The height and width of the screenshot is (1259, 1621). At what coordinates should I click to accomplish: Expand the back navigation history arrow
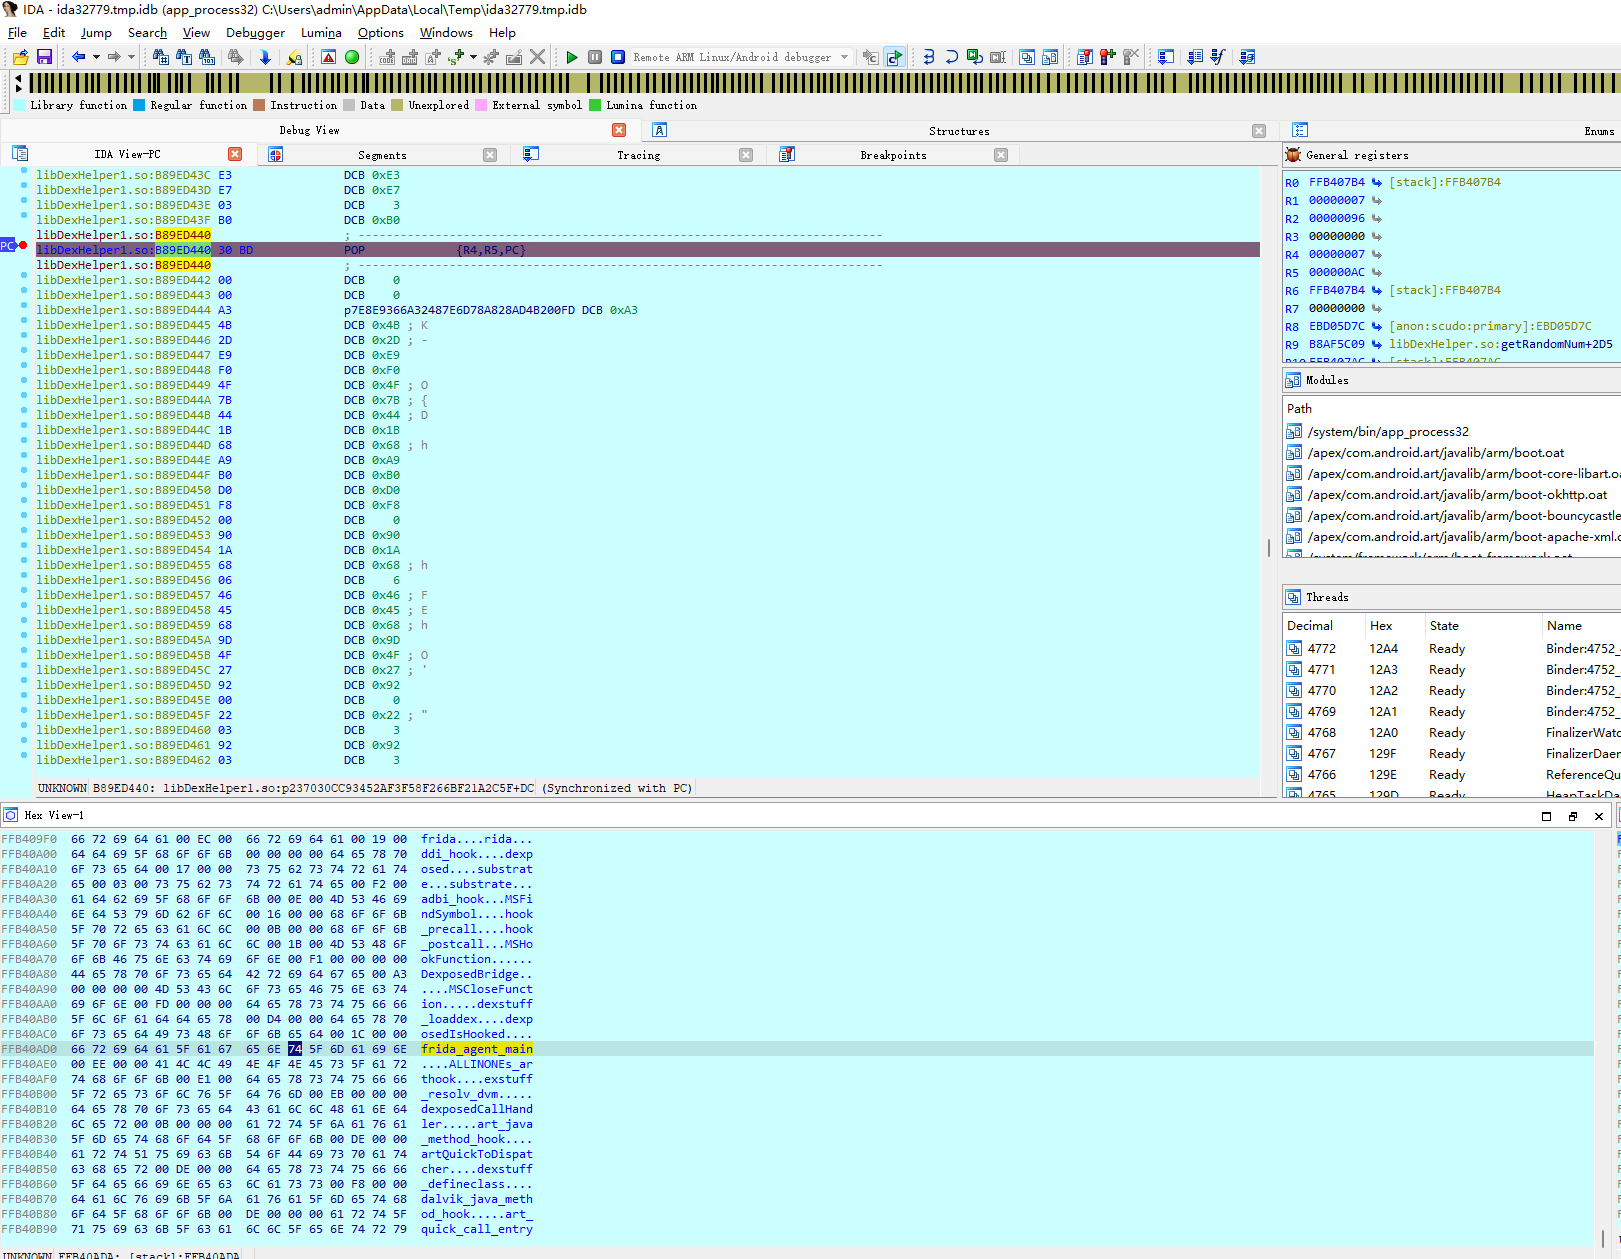click(96, 57)
